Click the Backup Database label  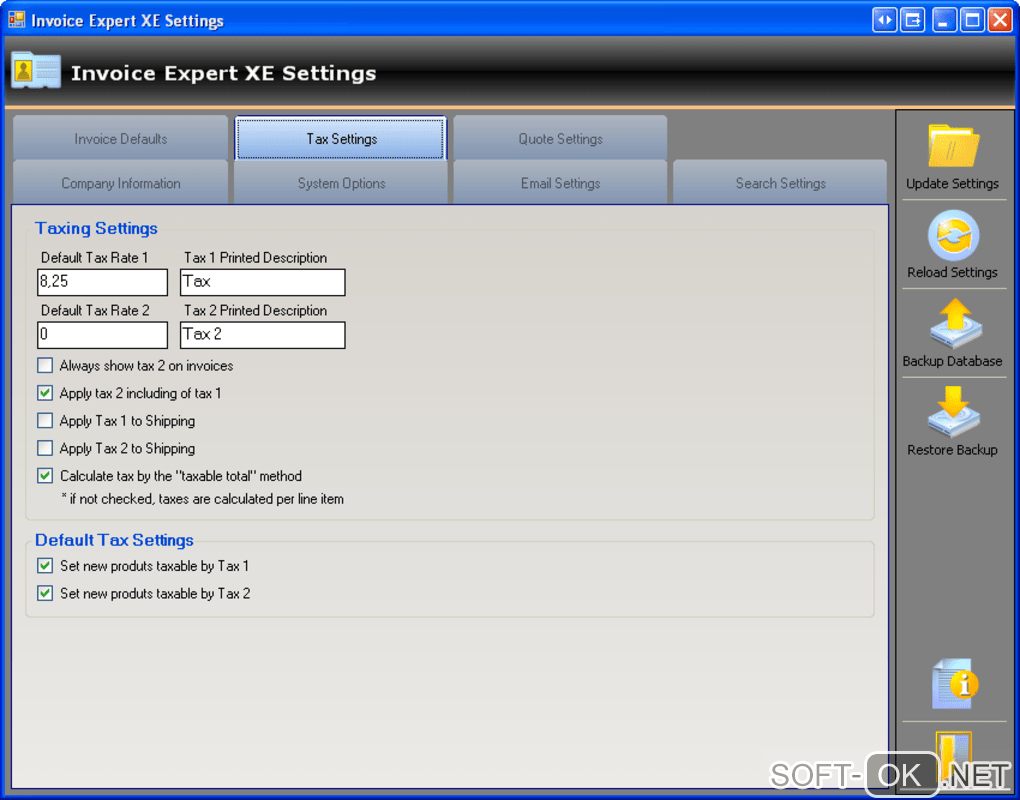point(952,361)
